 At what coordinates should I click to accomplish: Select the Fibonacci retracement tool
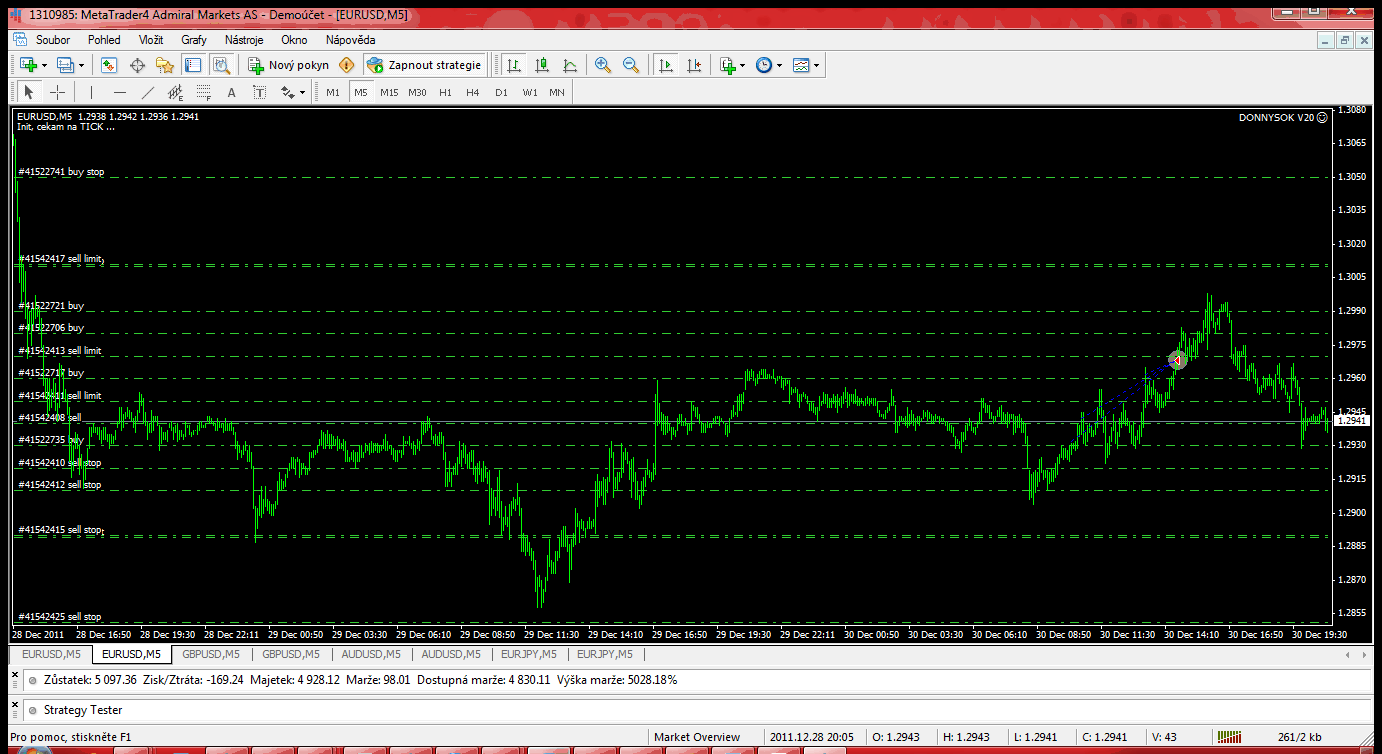204,93
